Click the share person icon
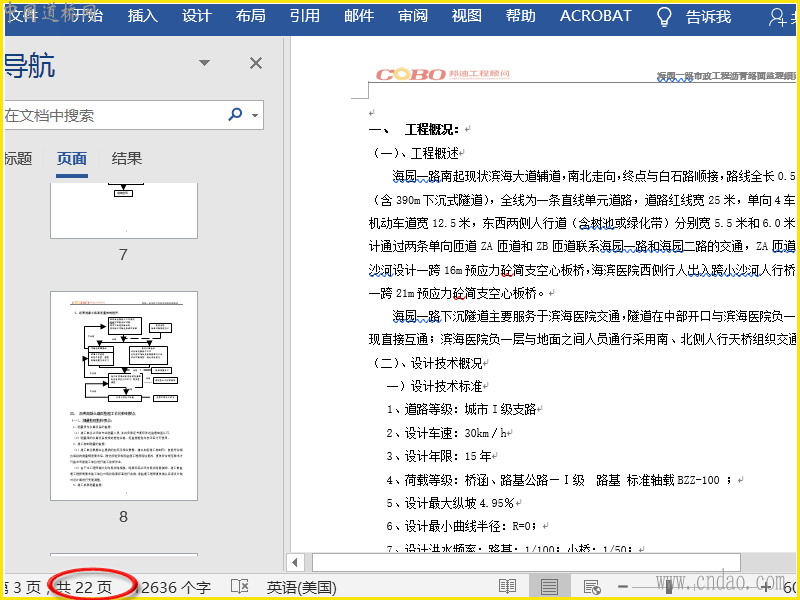This screenshot has width=800, height=600. (x=777, y=17)
